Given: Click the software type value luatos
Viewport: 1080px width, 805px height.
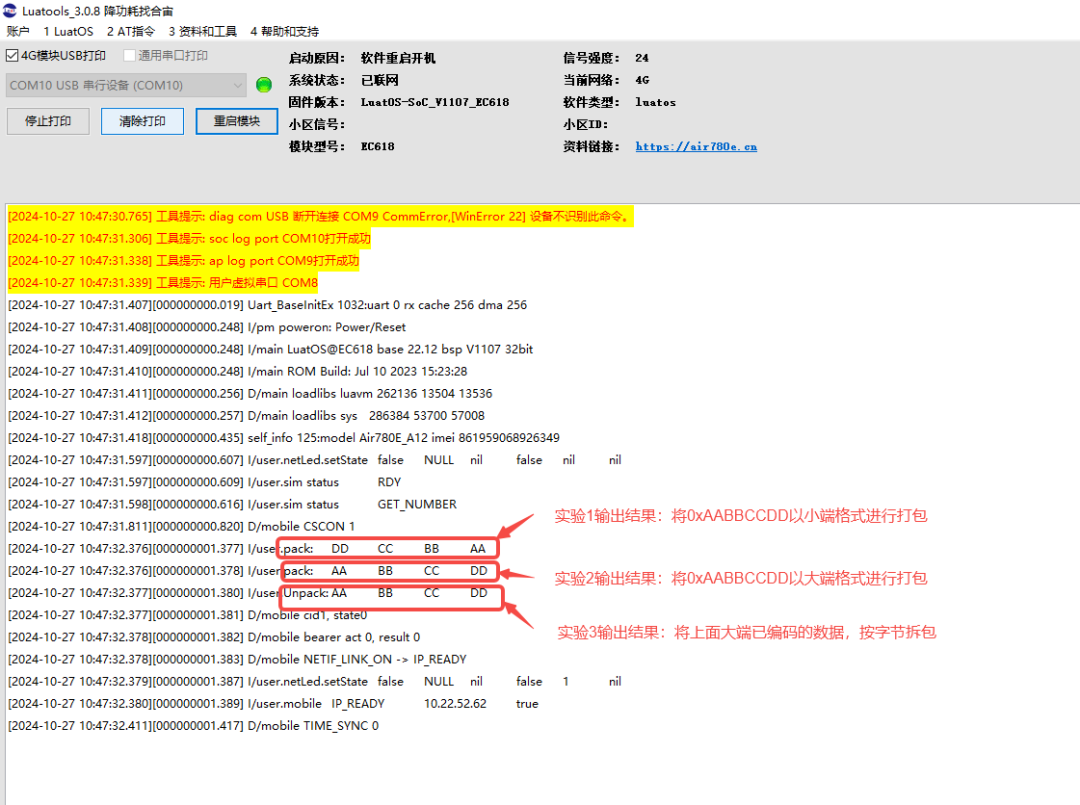Looking at the screenshot, I should 655,102.
